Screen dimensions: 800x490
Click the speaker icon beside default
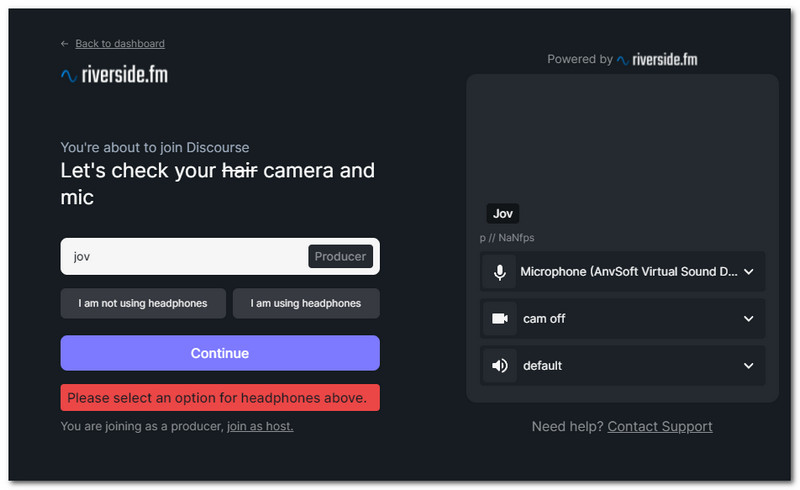tap(499, 366)
